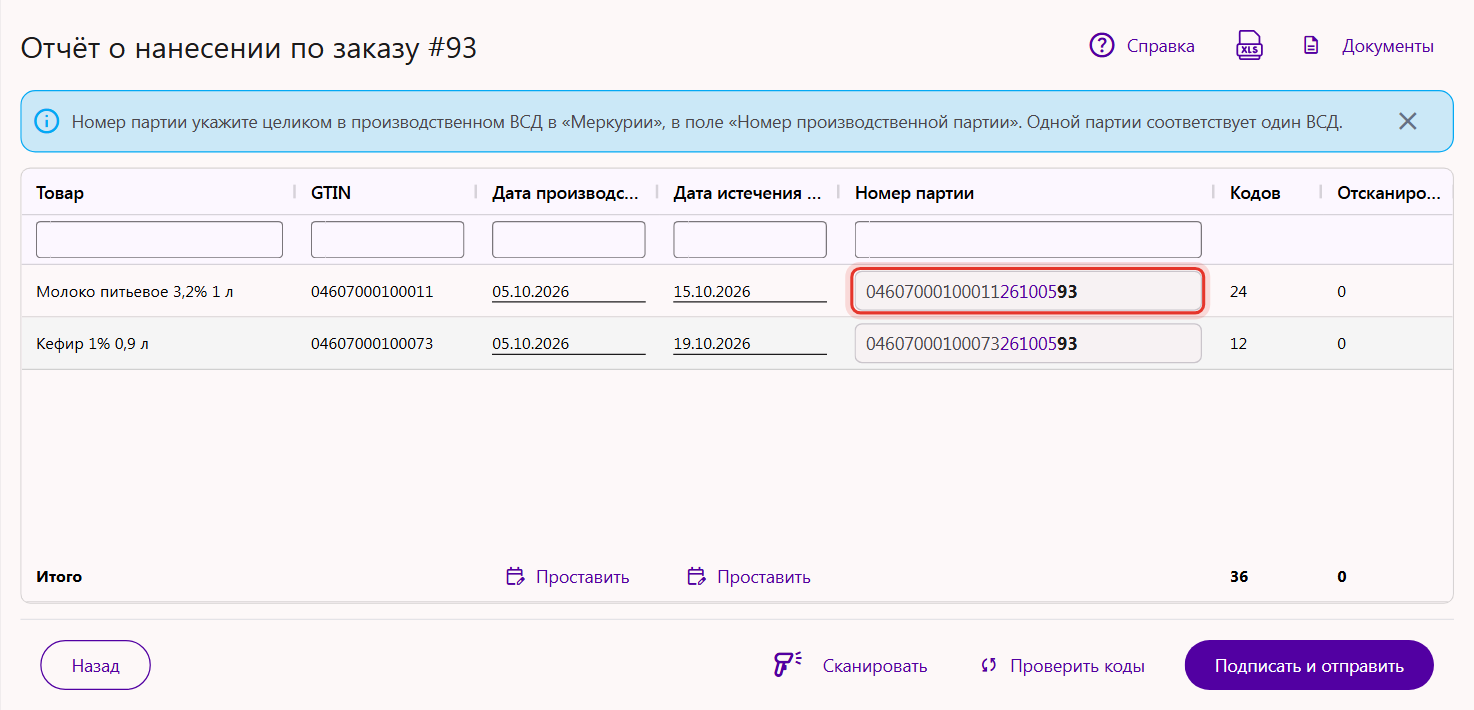Click GTIN 04607000100073 cell
This screenshot has width=1474, height=710.
tap(372, 344)
